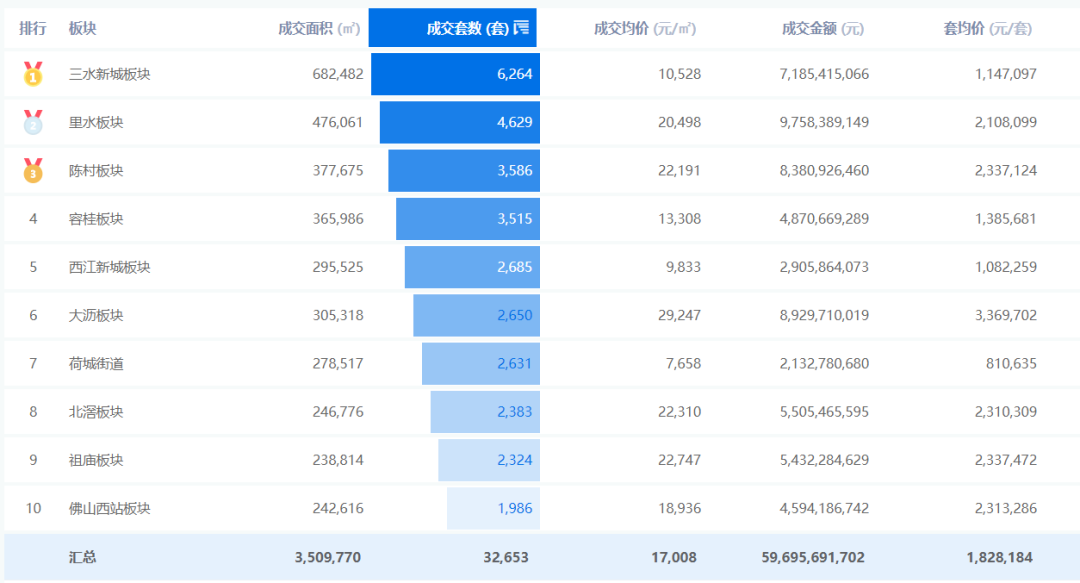The width and height of the screenshot is (1080, 583).
Task: Select the average price 22,191
Action: [679, 171]
